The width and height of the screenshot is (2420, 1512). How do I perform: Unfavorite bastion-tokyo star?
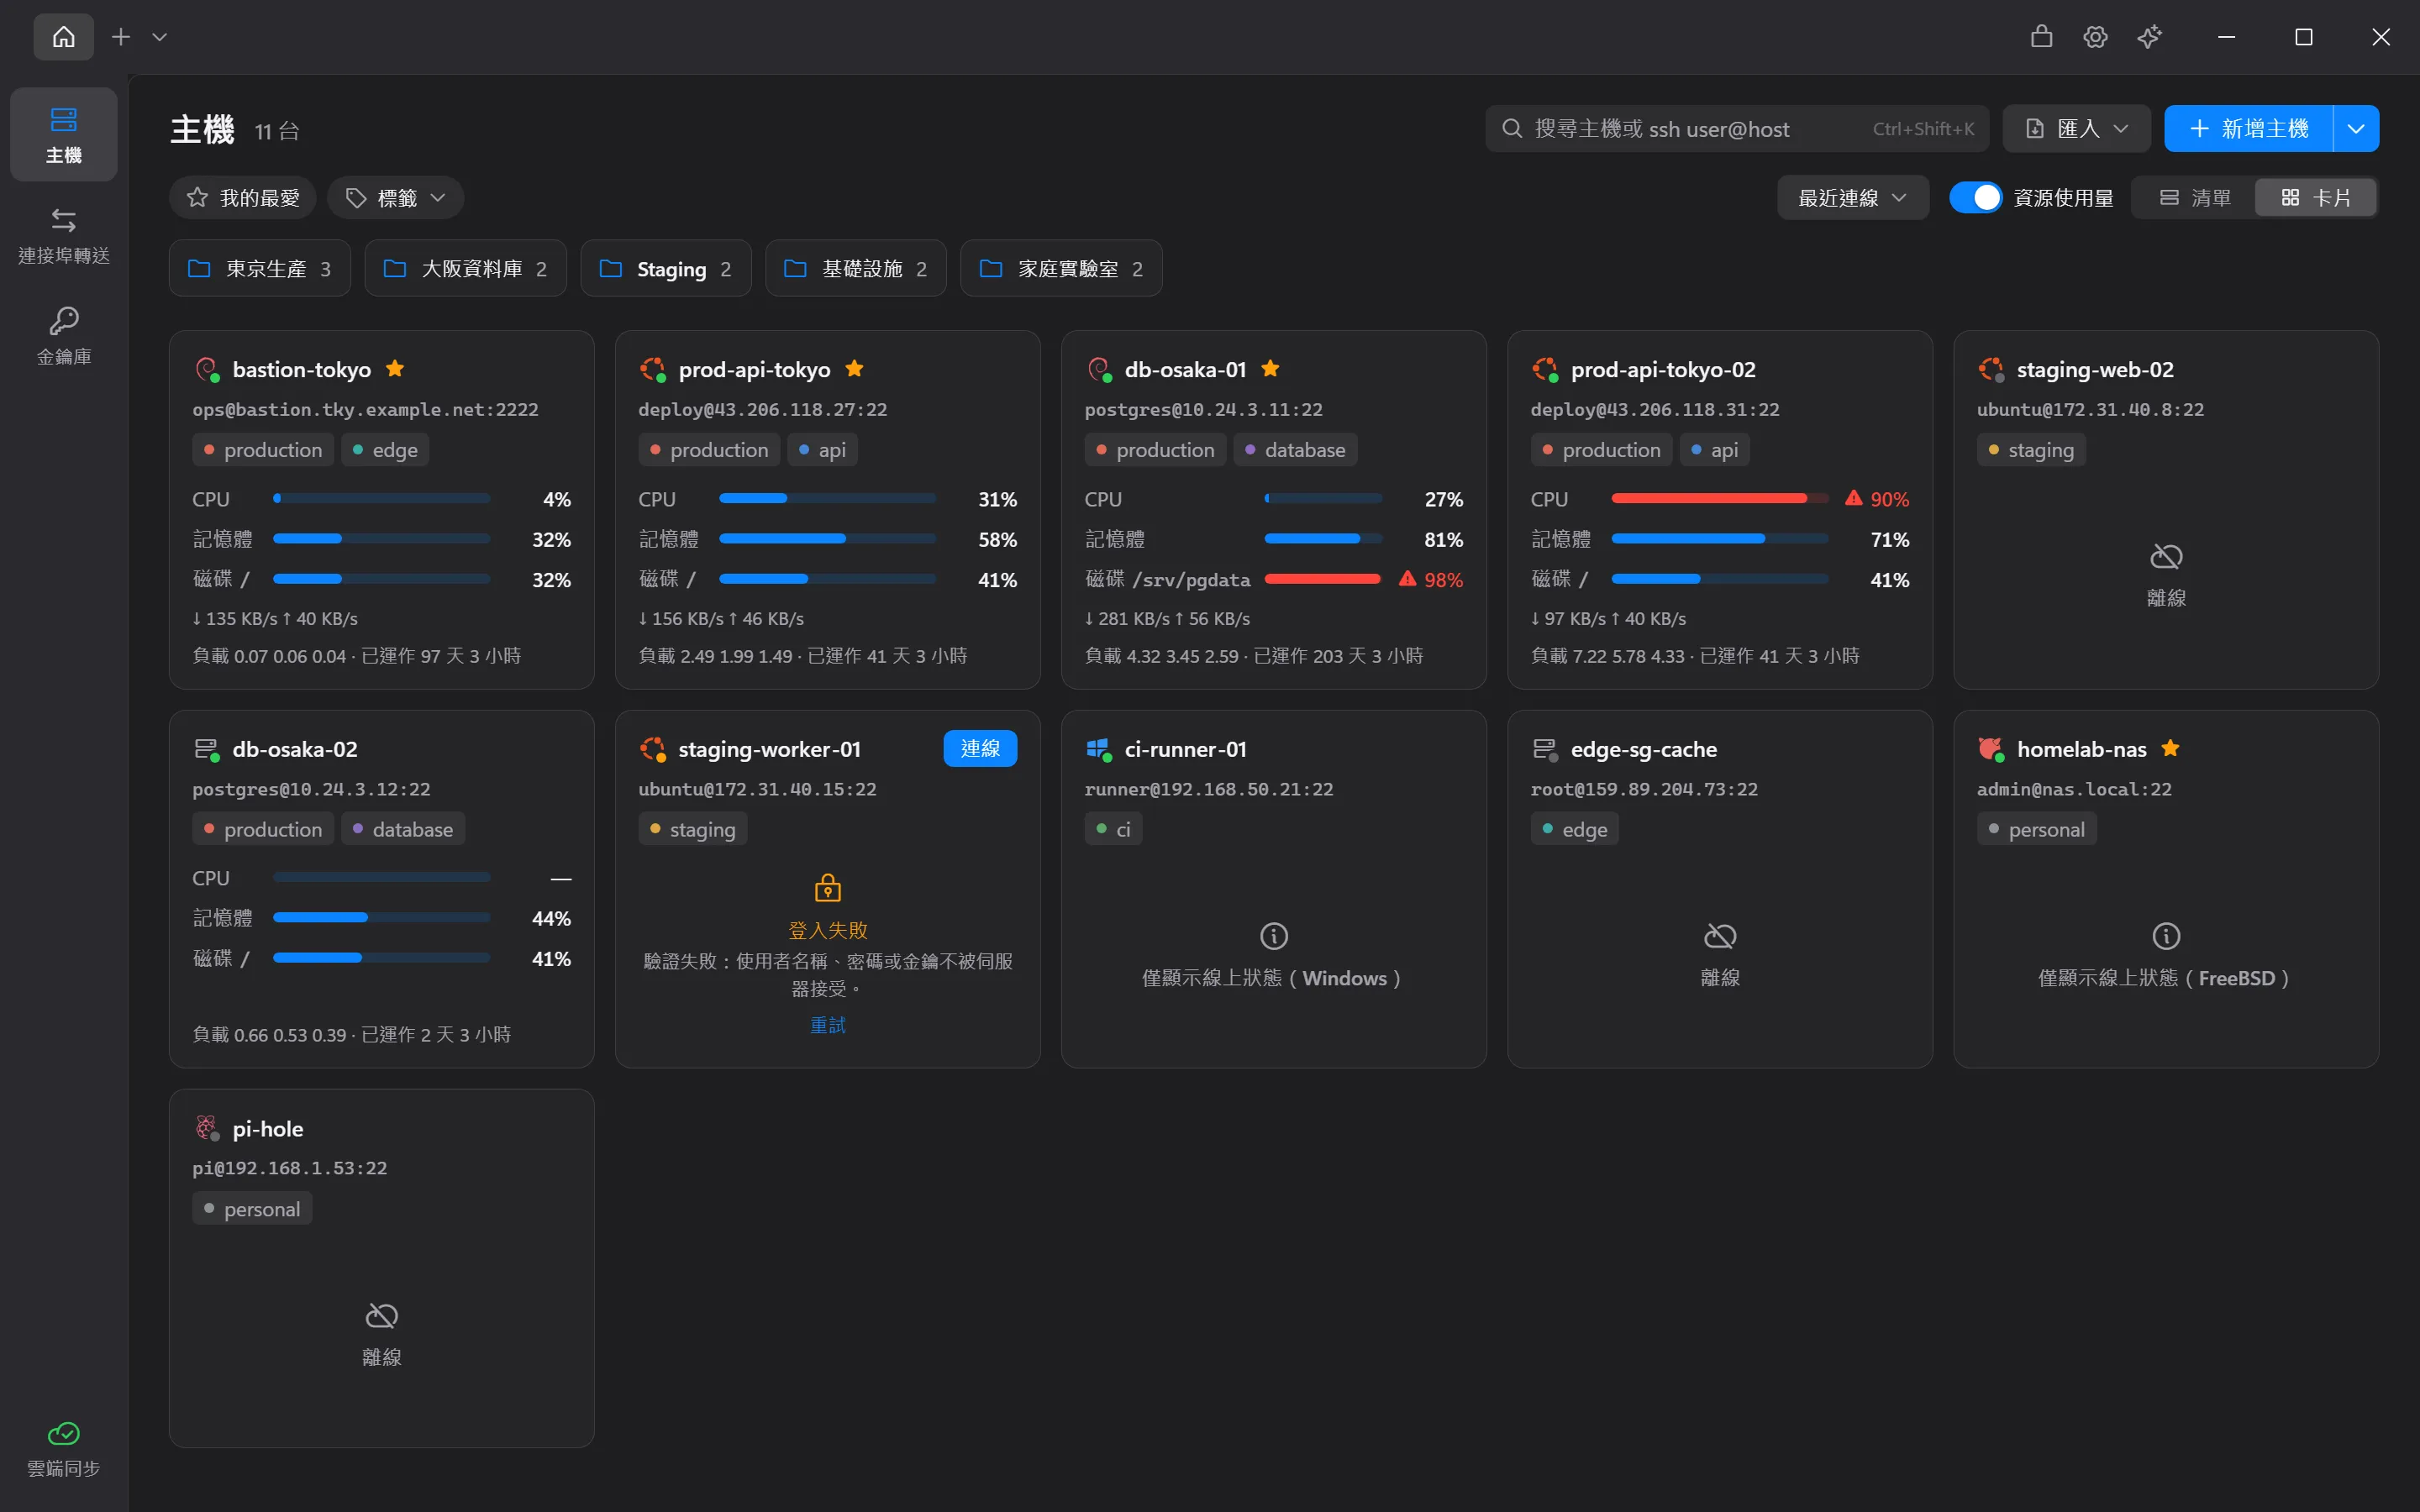click(395, 368)
